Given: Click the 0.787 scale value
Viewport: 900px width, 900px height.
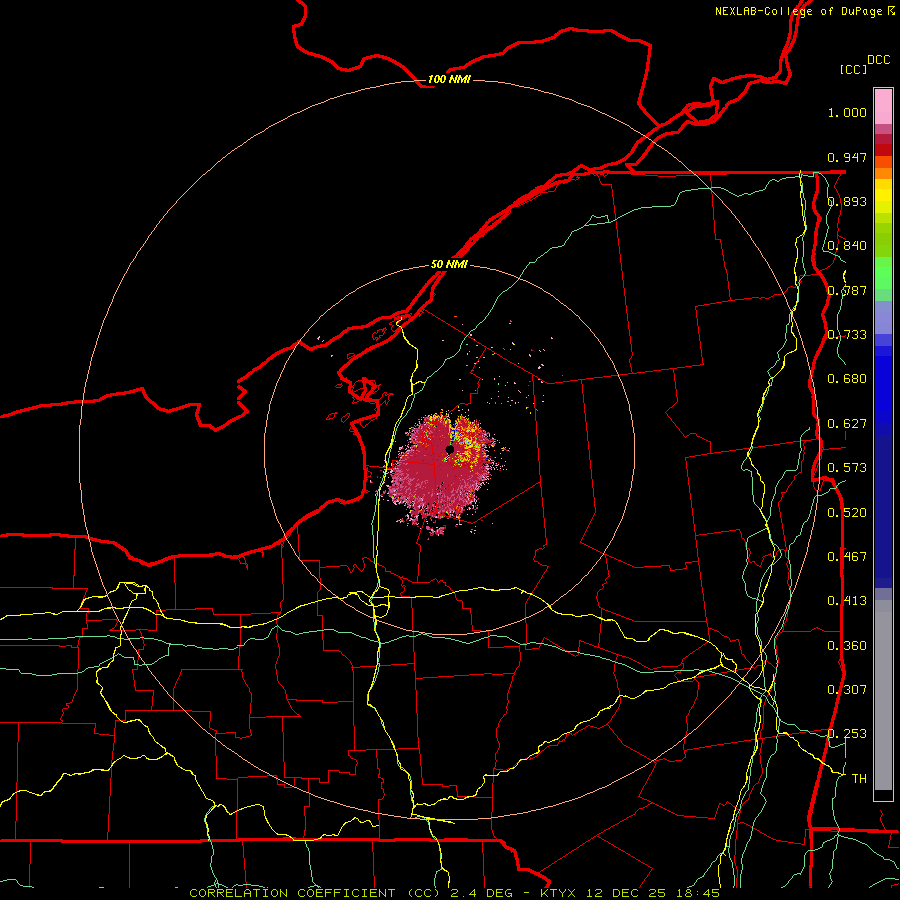Looking at the screenshot, I should pos(847,290).
